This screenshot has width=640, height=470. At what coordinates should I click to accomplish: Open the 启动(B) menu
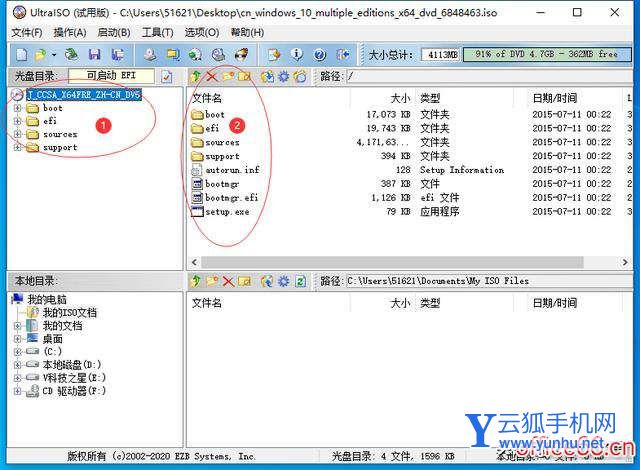pos(114,32)
